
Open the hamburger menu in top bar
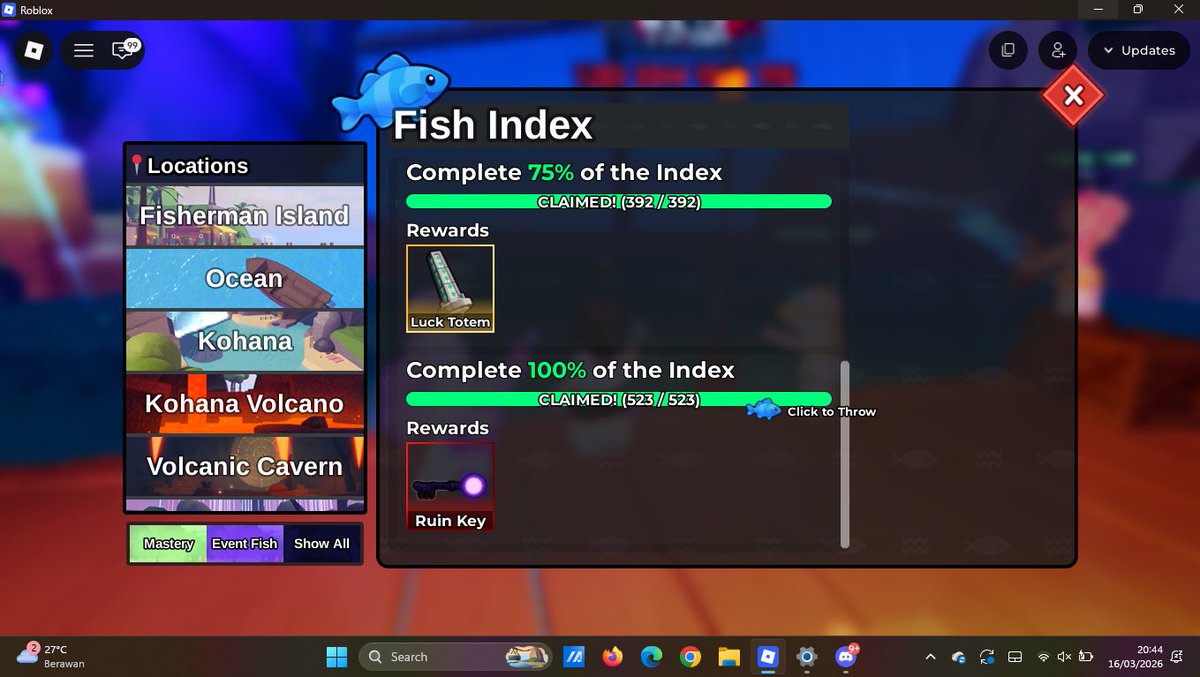[x=84, y=50]
